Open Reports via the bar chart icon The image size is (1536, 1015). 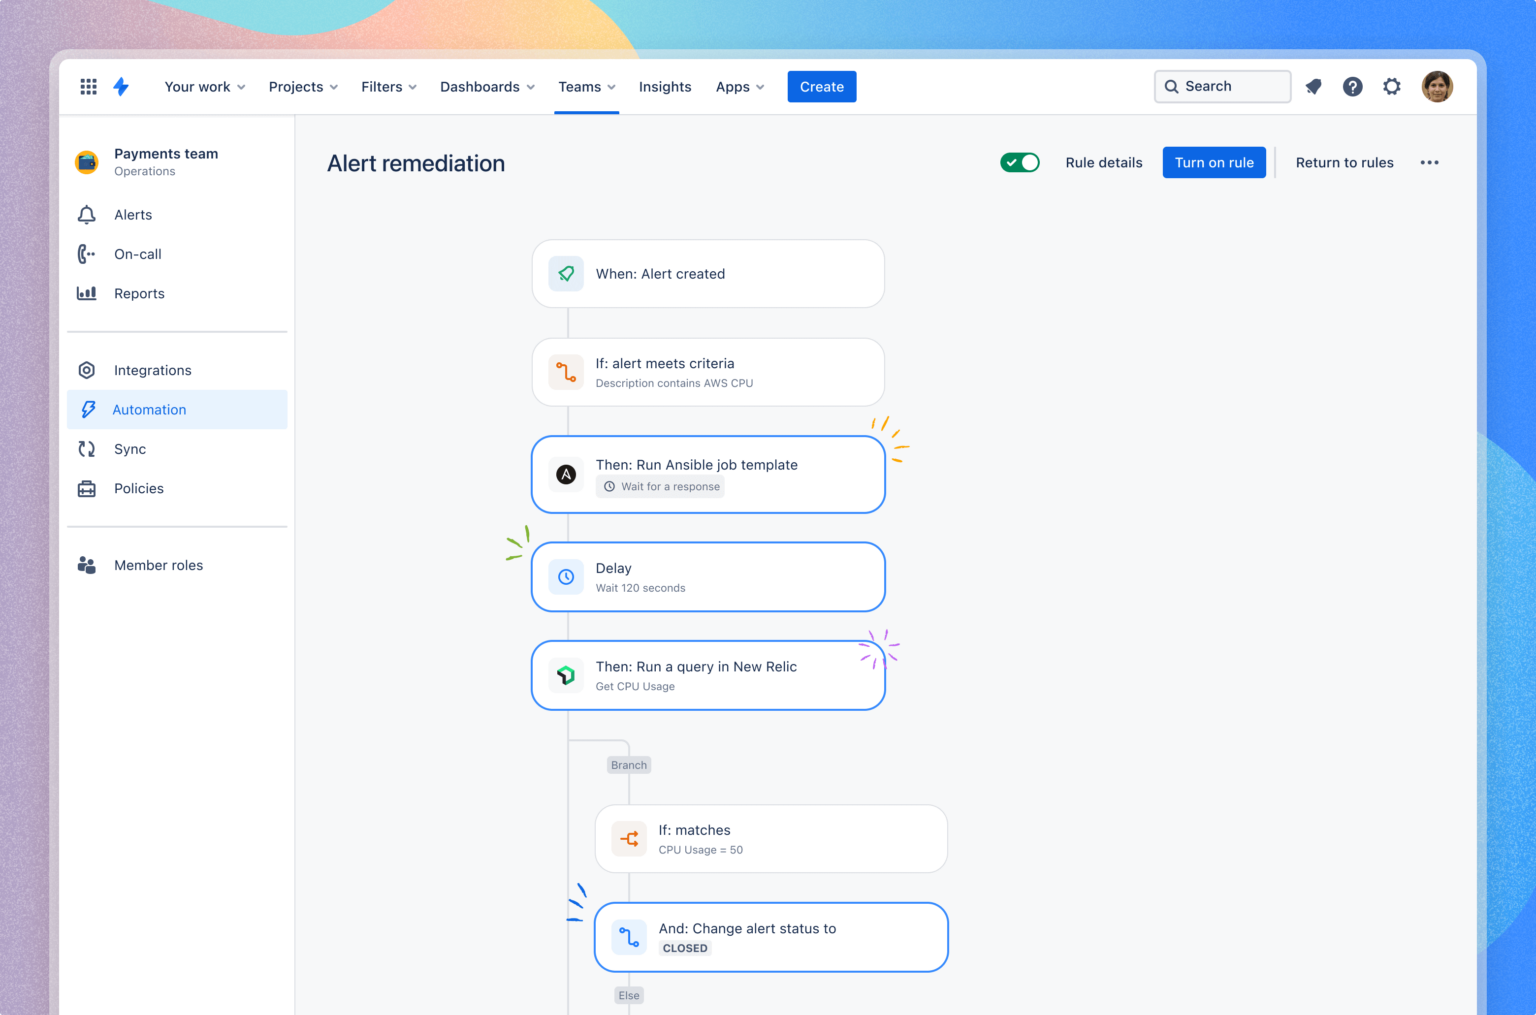coord(87,293)
